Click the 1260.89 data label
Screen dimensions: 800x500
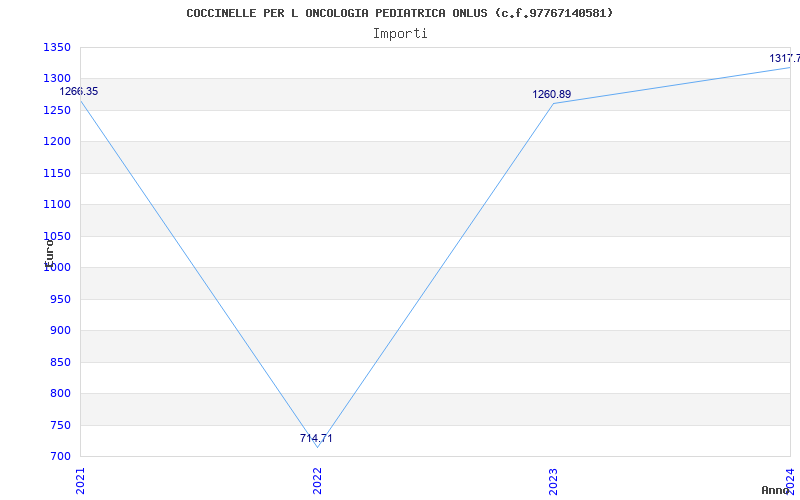click(552, 94)
